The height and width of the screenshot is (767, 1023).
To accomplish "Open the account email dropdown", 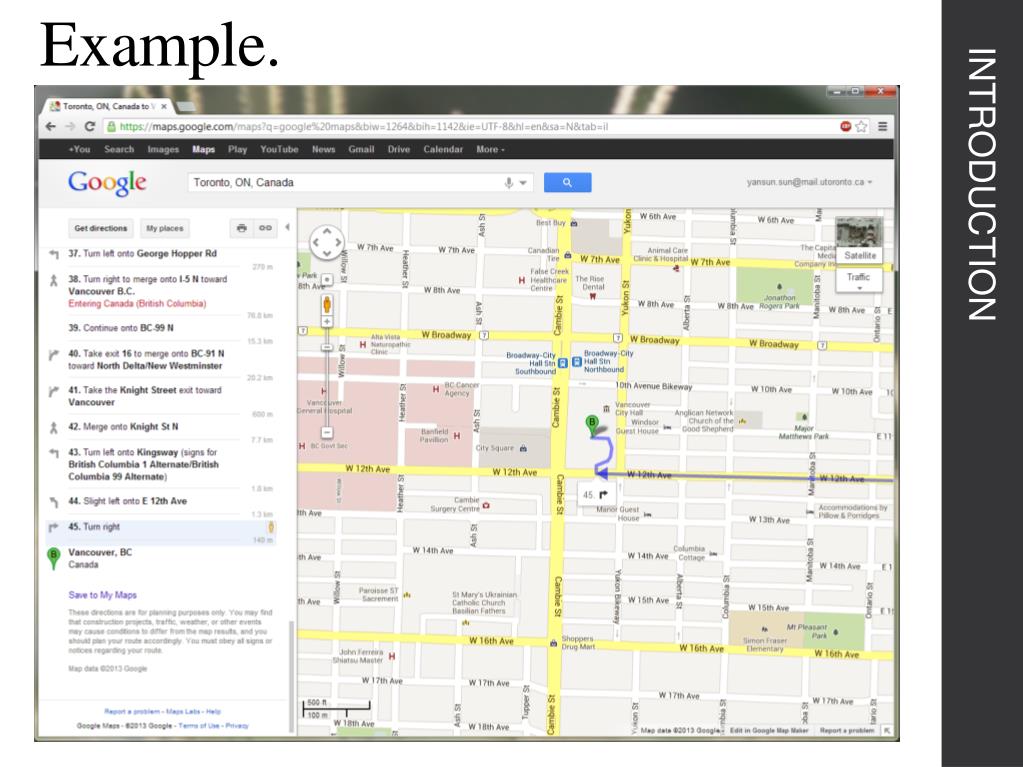I will (x=810, y=182).
